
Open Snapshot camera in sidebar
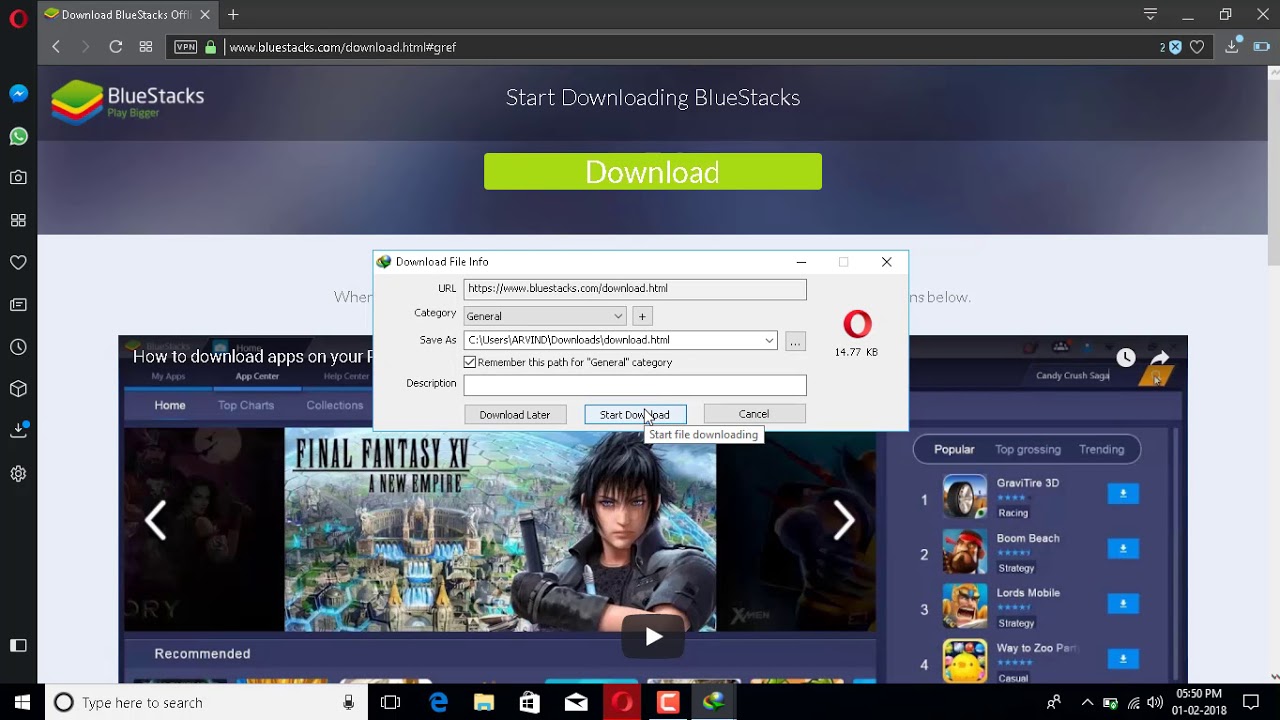point(18,178)
